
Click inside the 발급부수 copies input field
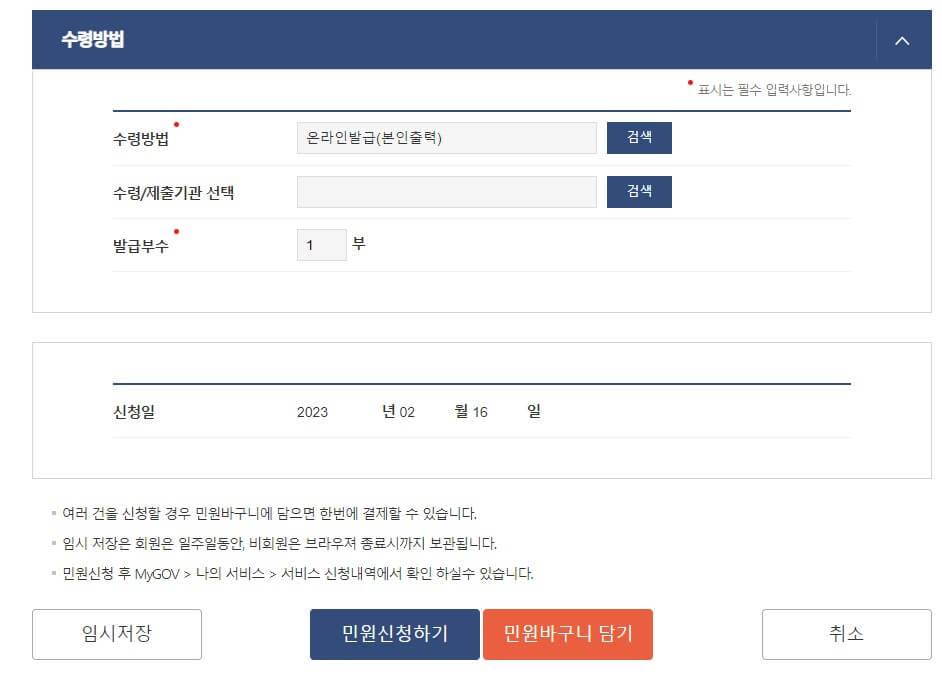320,243
